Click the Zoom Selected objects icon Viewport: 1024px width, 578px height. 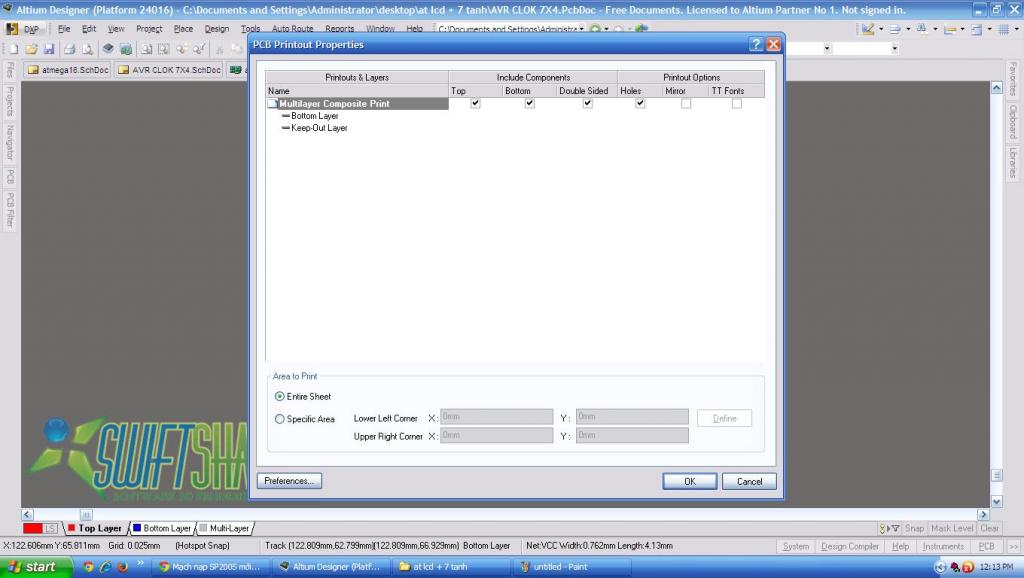182,49
